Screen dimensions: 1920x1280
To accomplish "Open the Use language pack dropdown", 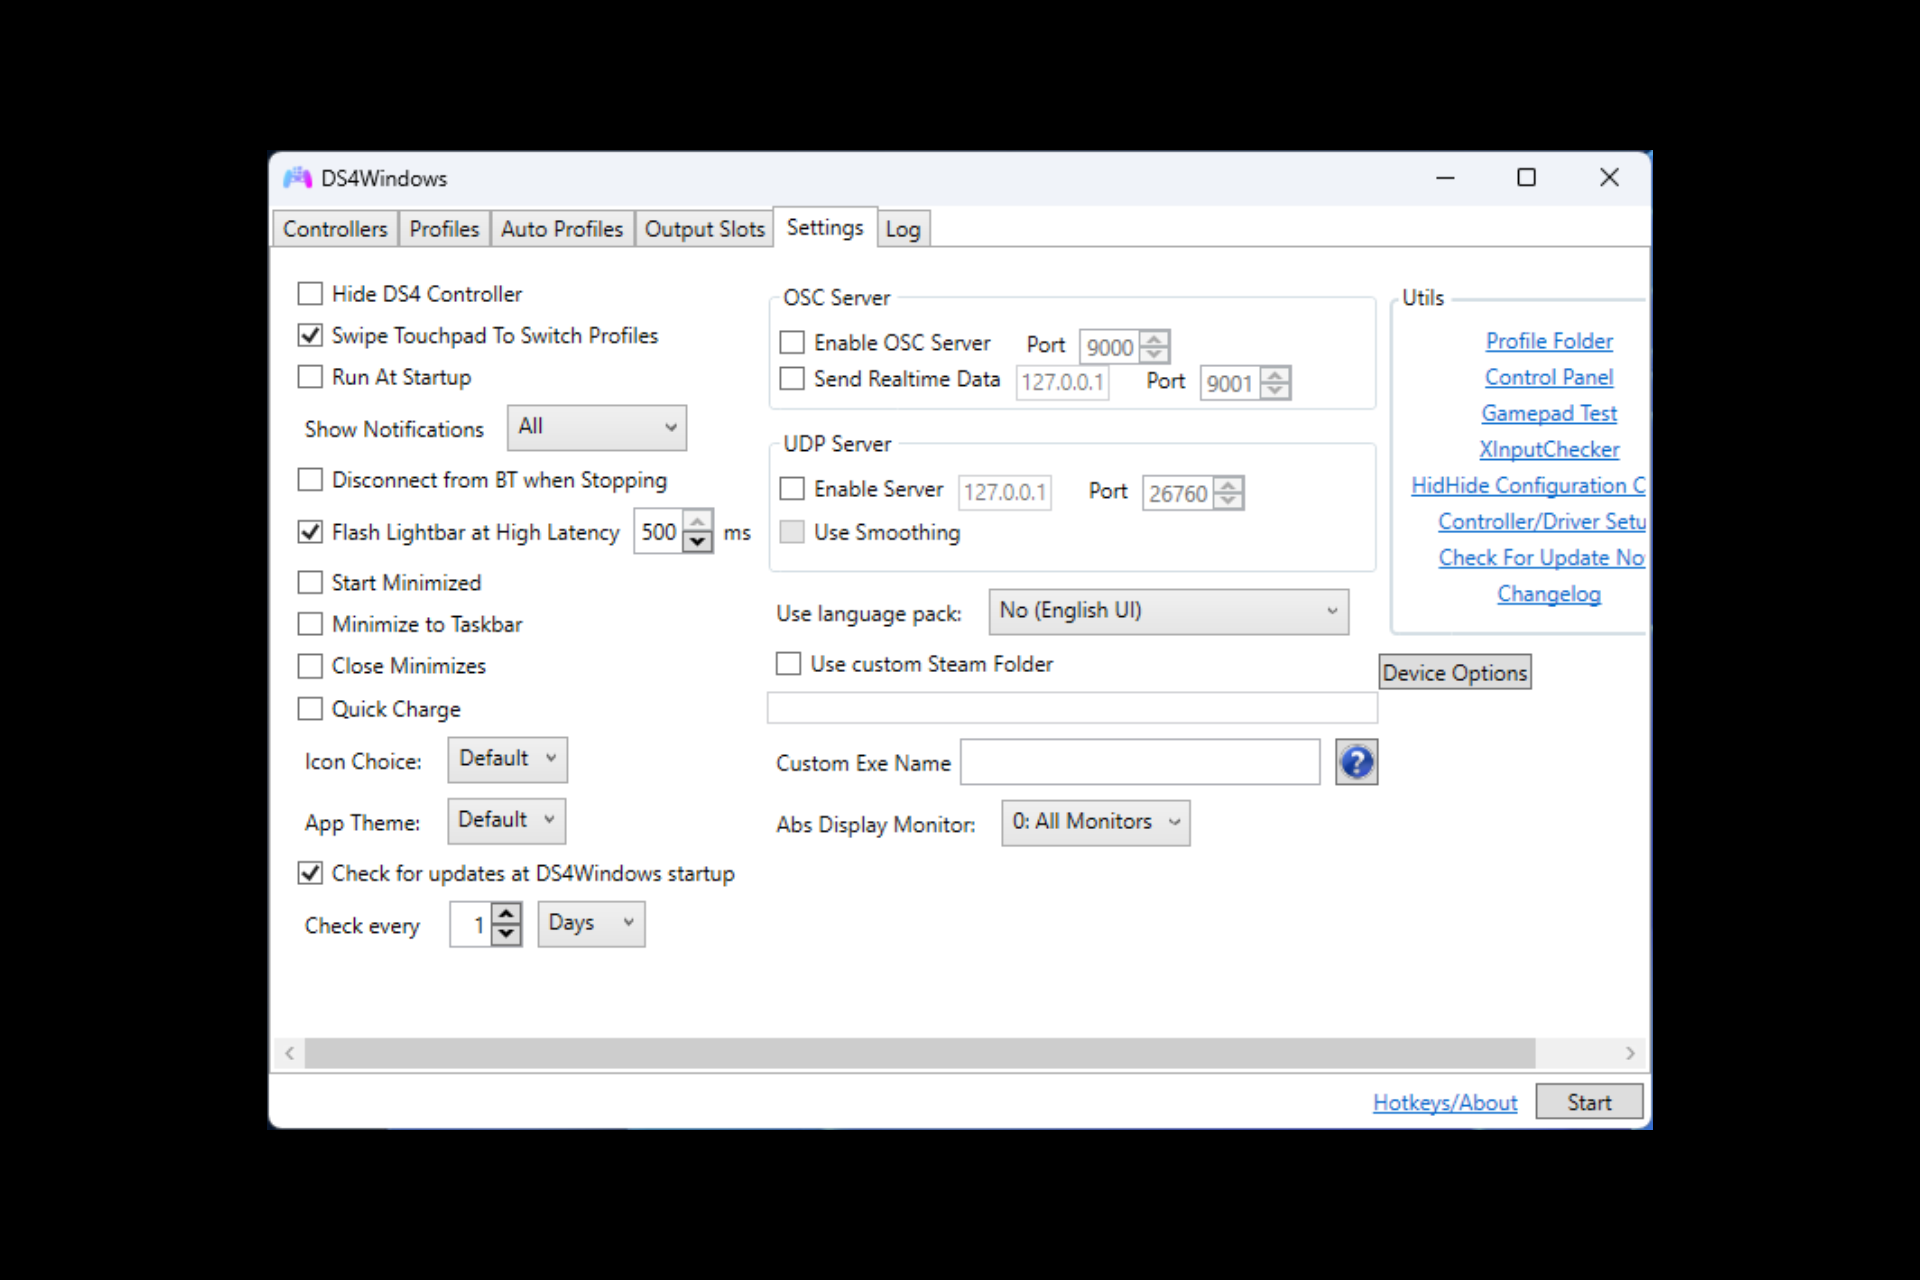I will [x=1168, y=611].
